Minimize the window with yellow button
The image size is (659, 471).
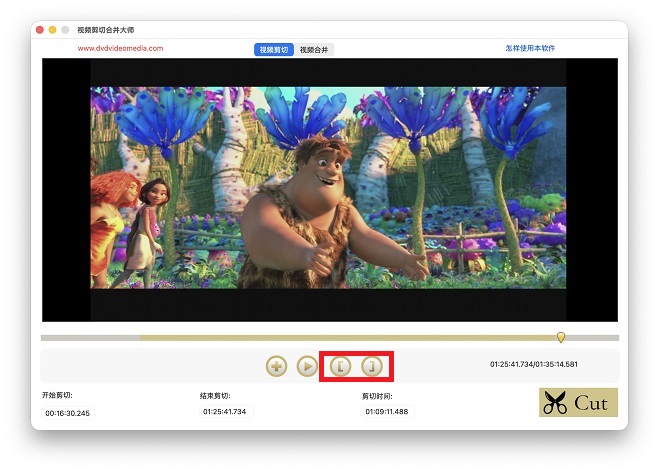[x=53, y=31]
